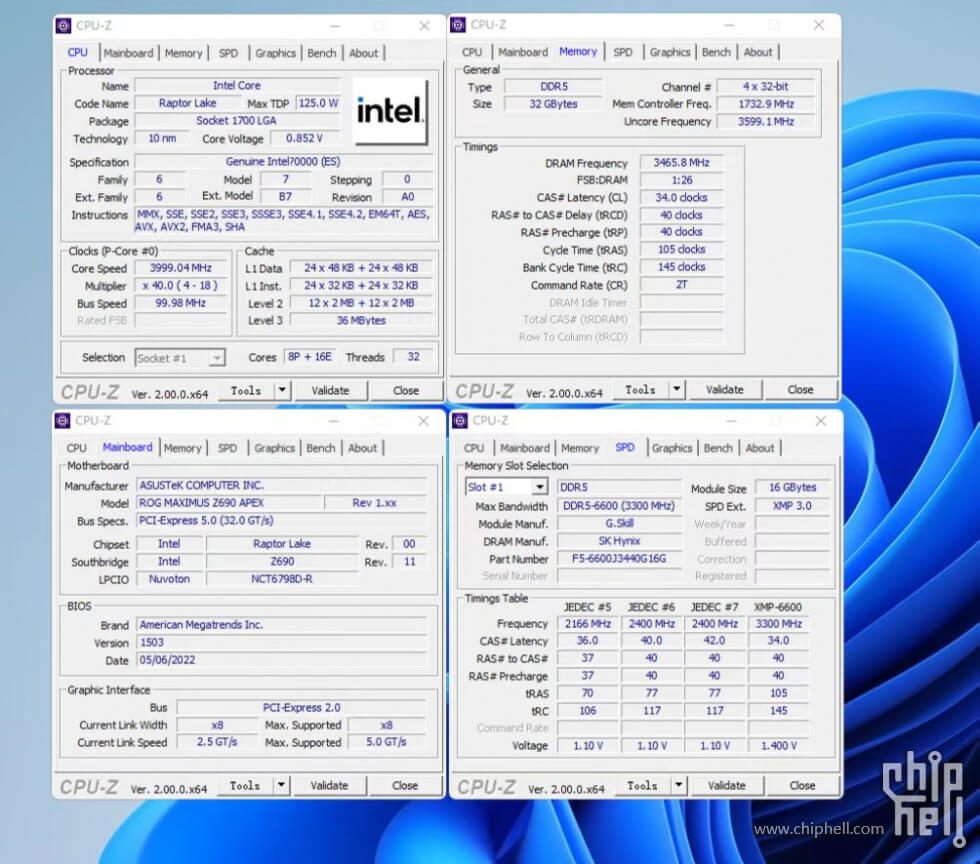The image size is (980, 864).
Task: Click the CPU-Z icon on the Mainboard window title bar
Action: point(63,421)
